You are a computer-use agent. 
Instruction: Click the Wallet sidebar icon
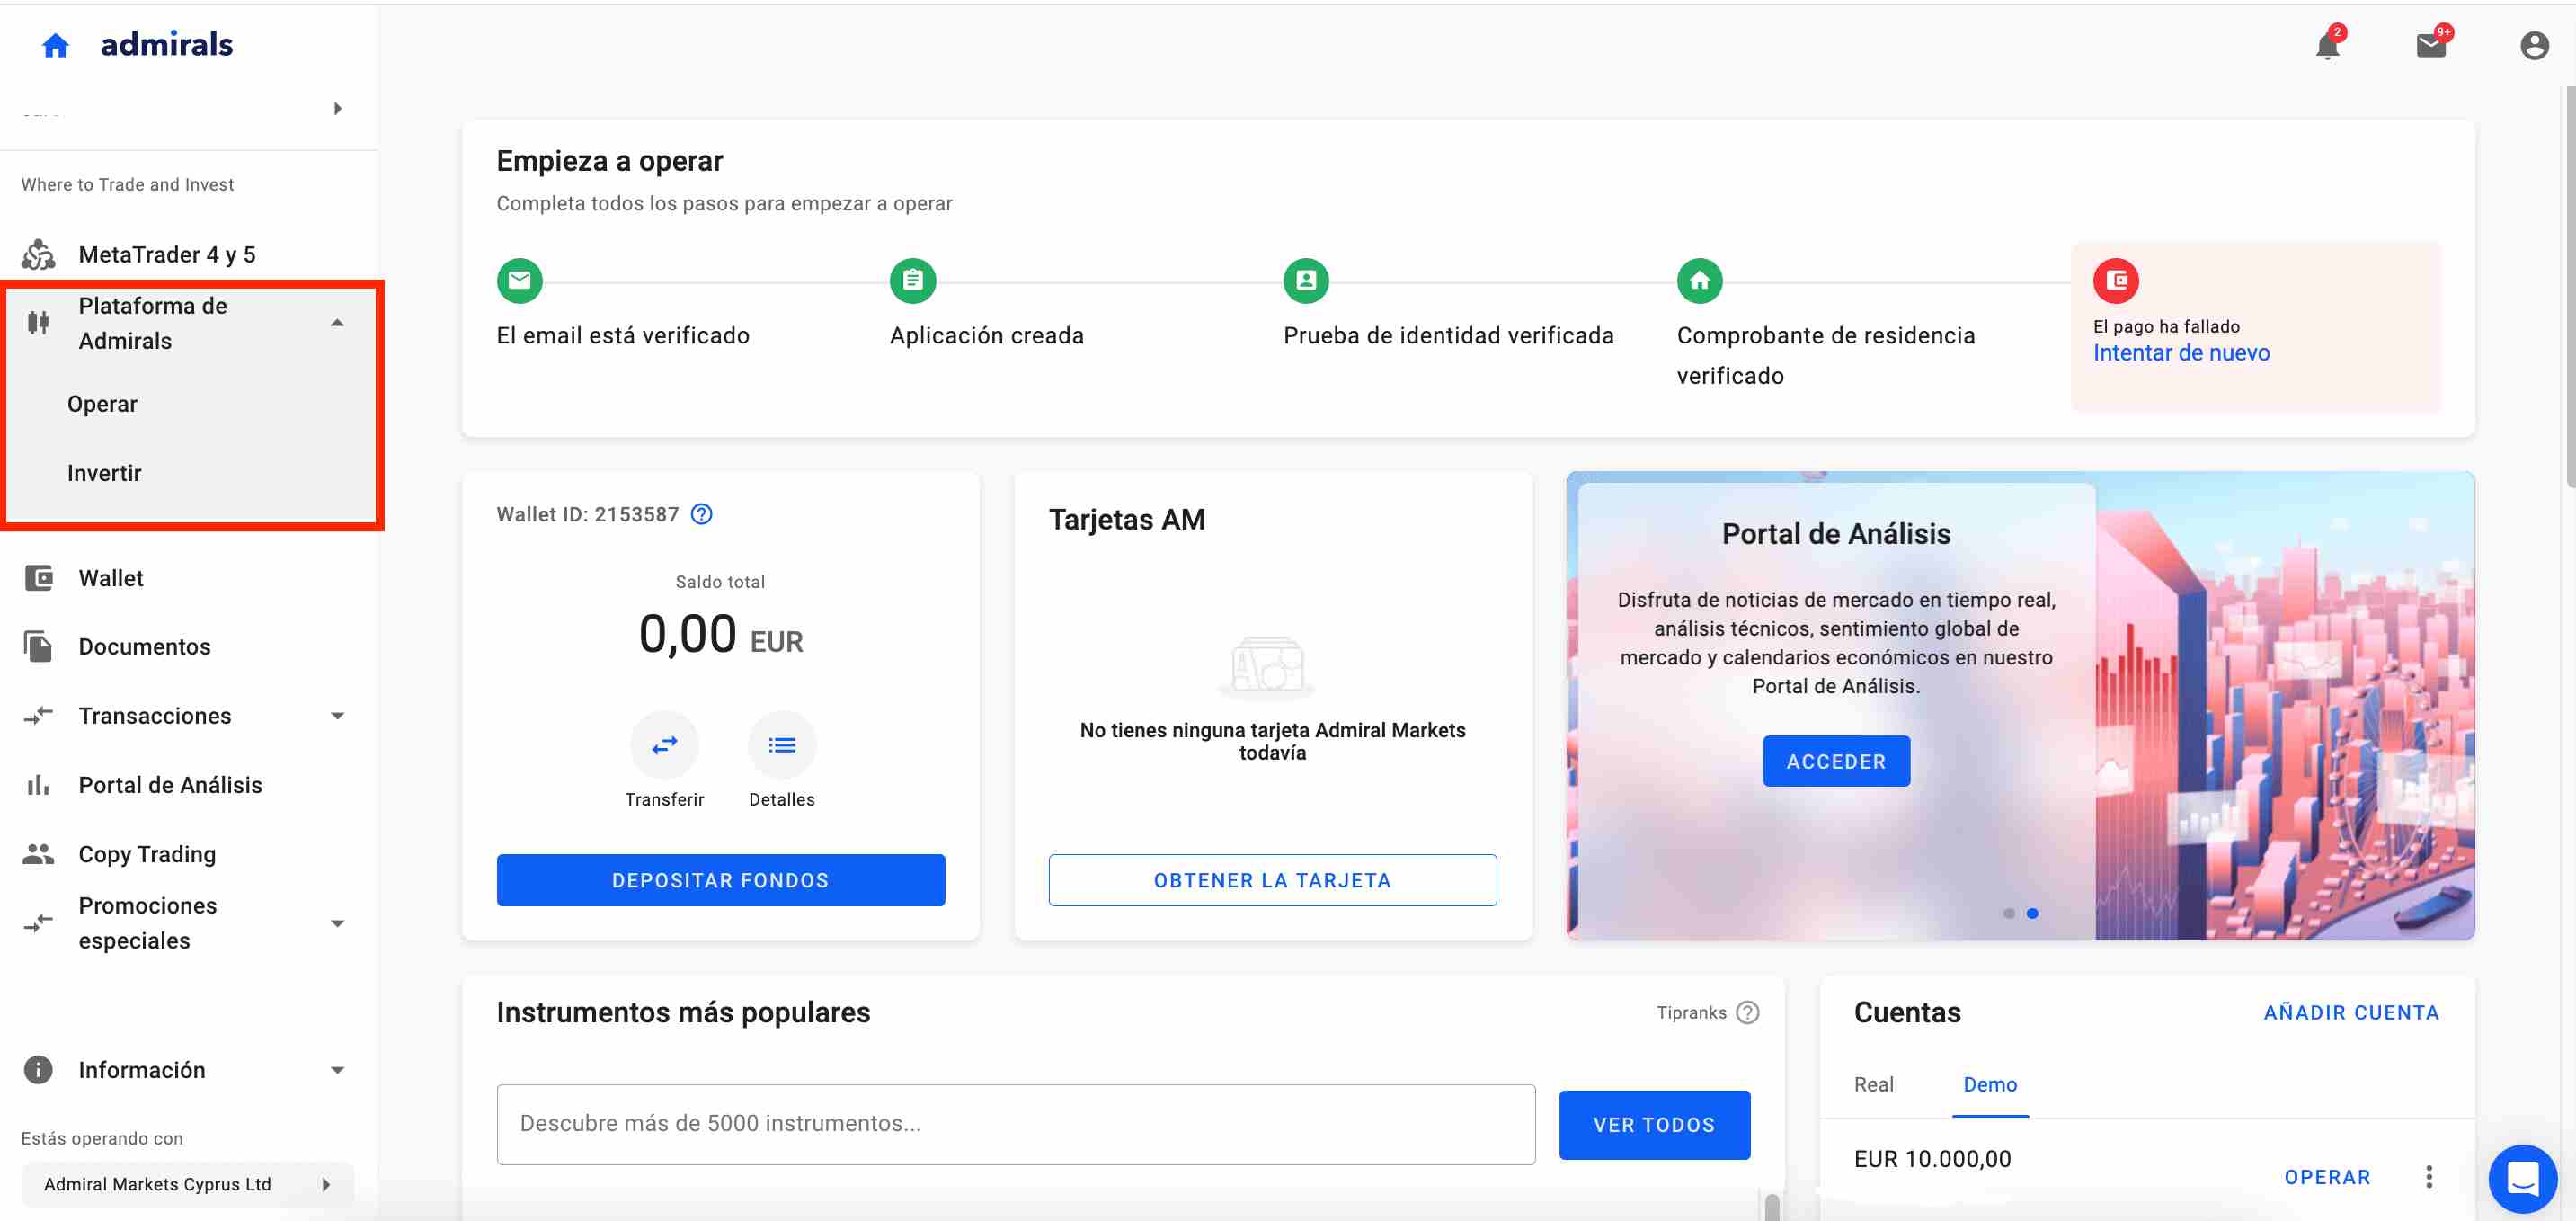coord(38,578)
